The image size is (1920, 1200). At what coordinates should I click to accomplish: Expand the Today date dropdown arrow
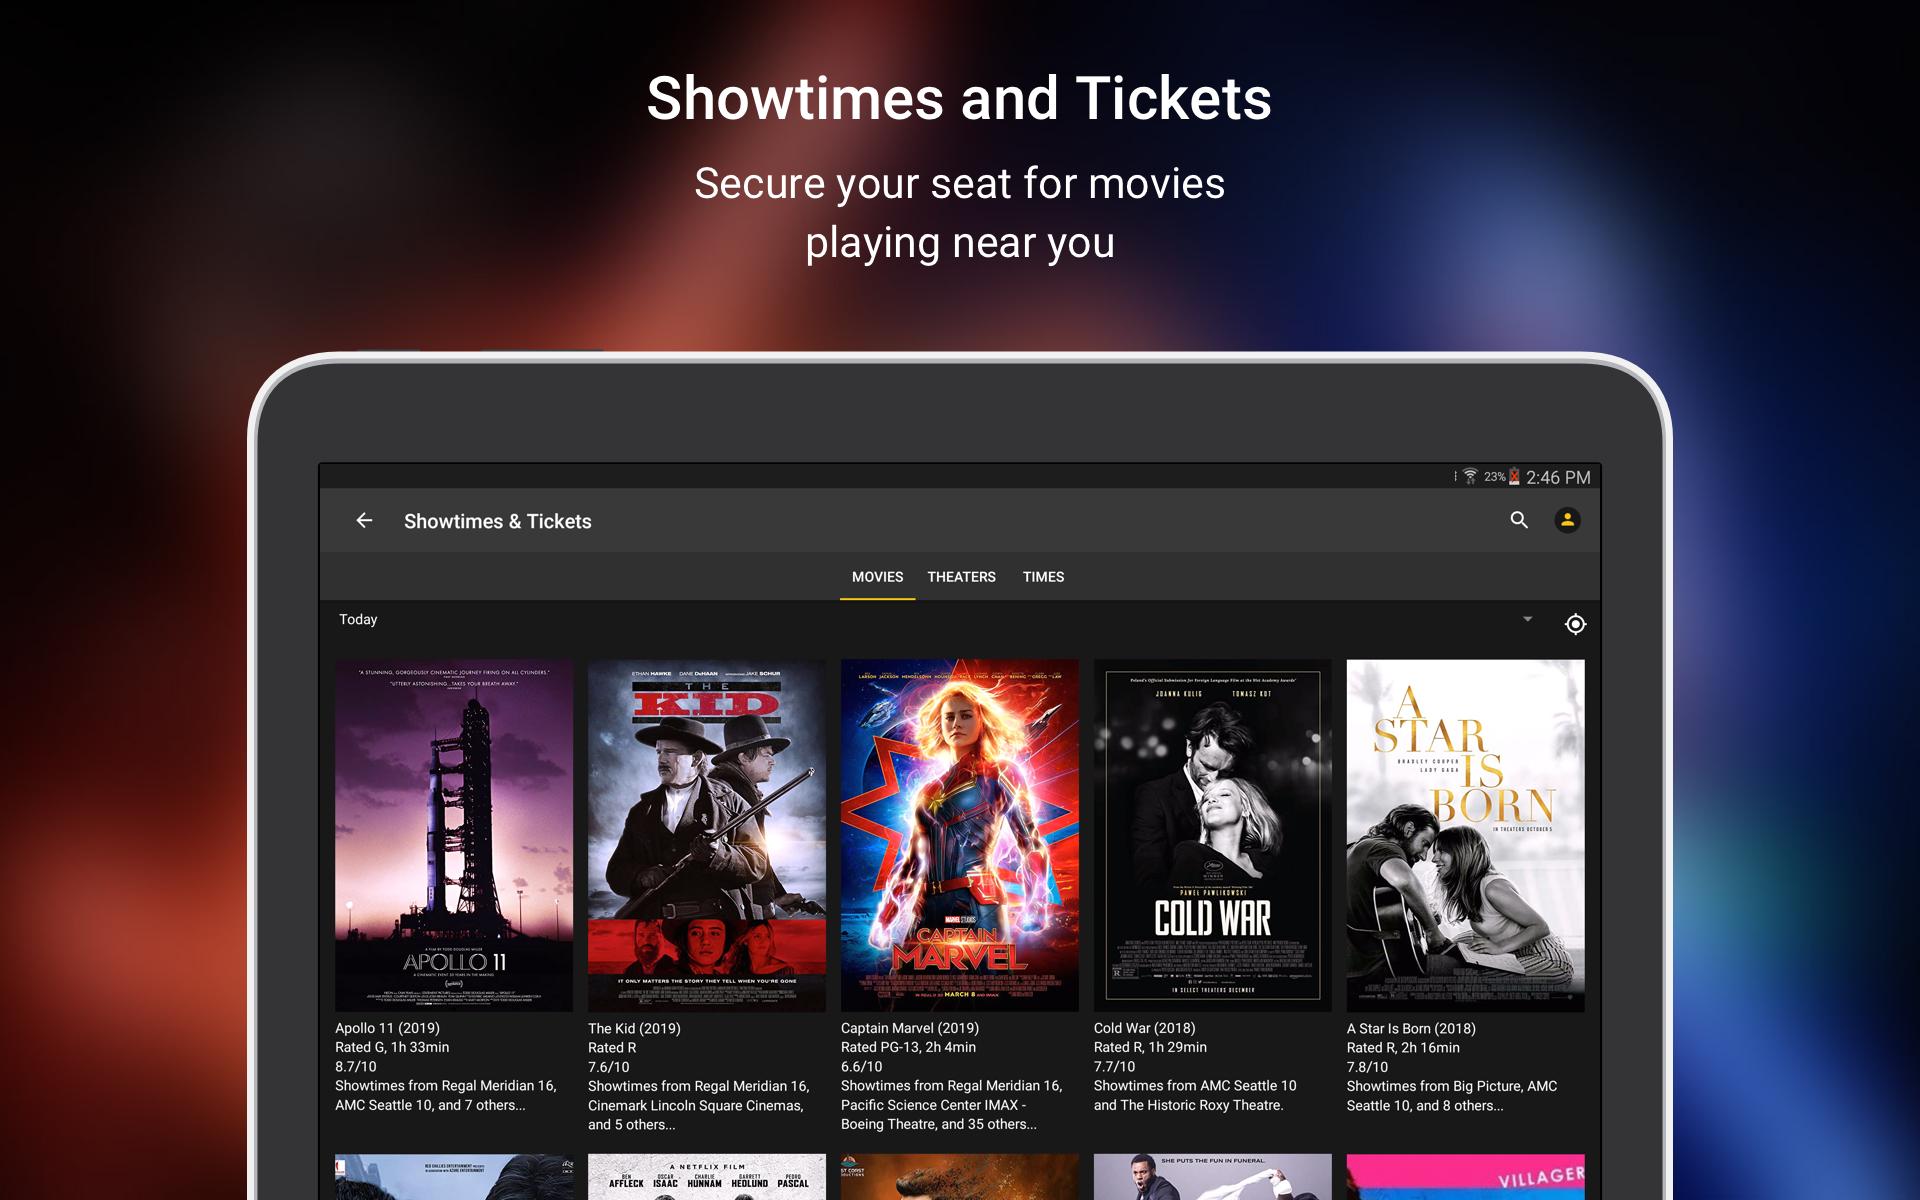click(x=1527, y=619)
